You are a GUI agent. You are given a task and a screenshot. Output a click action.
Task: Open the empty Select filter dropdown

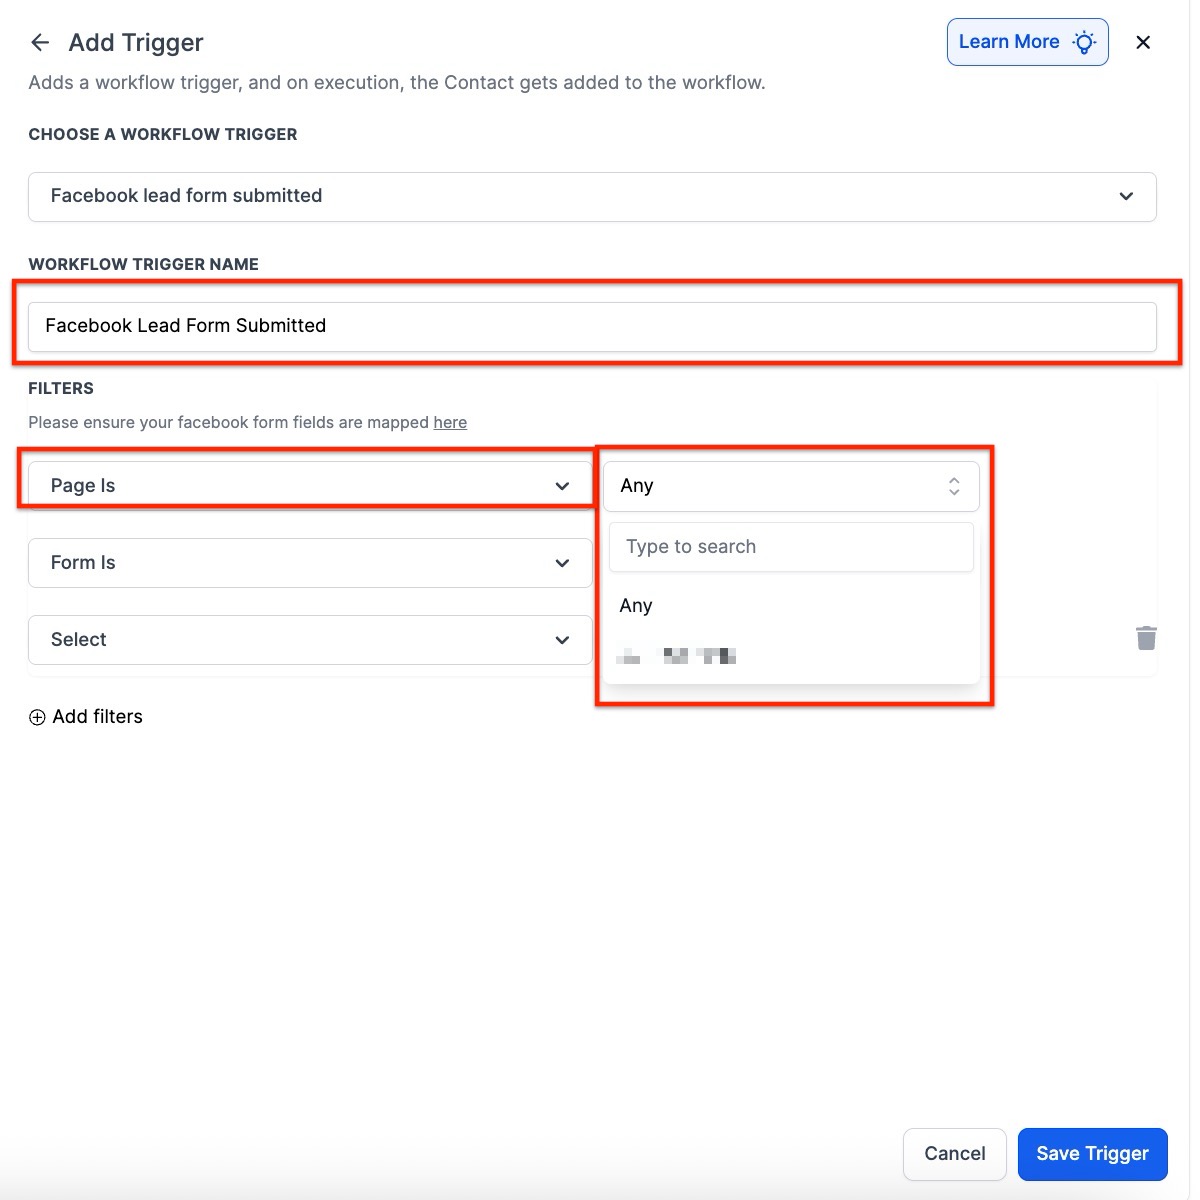tap(310, 640)
